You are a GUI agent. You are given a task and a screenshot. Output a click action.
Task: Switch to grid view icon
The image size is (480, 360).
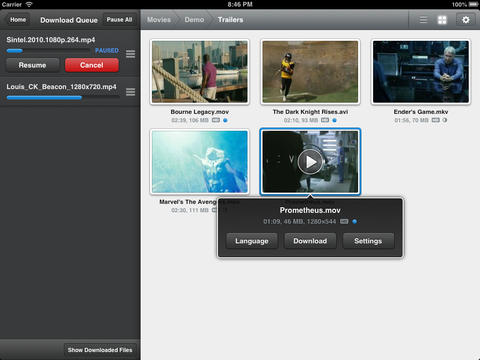[x=442, y=20]
